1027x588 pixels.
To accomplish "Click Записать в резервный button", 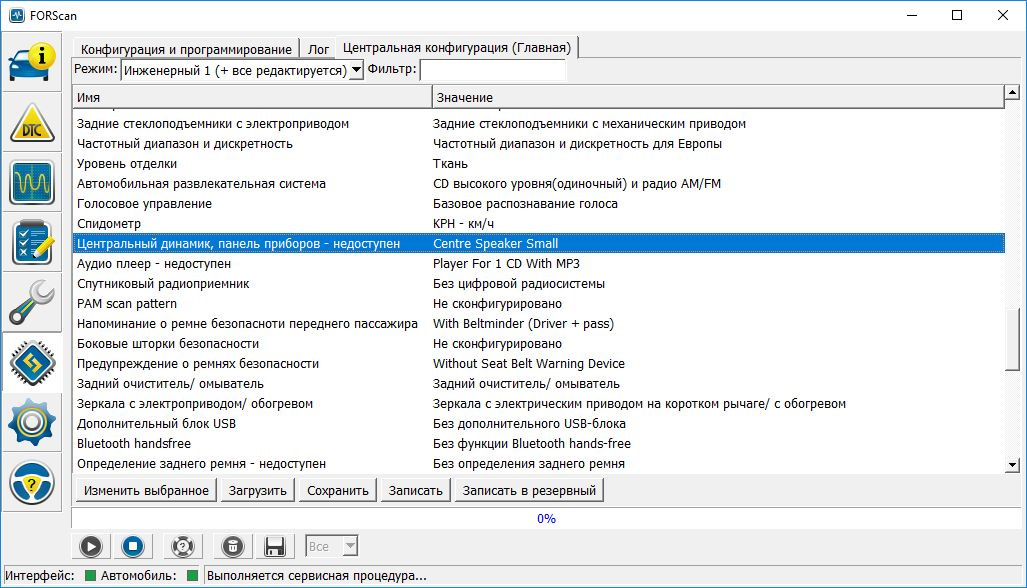I will (x=529, y=490).
